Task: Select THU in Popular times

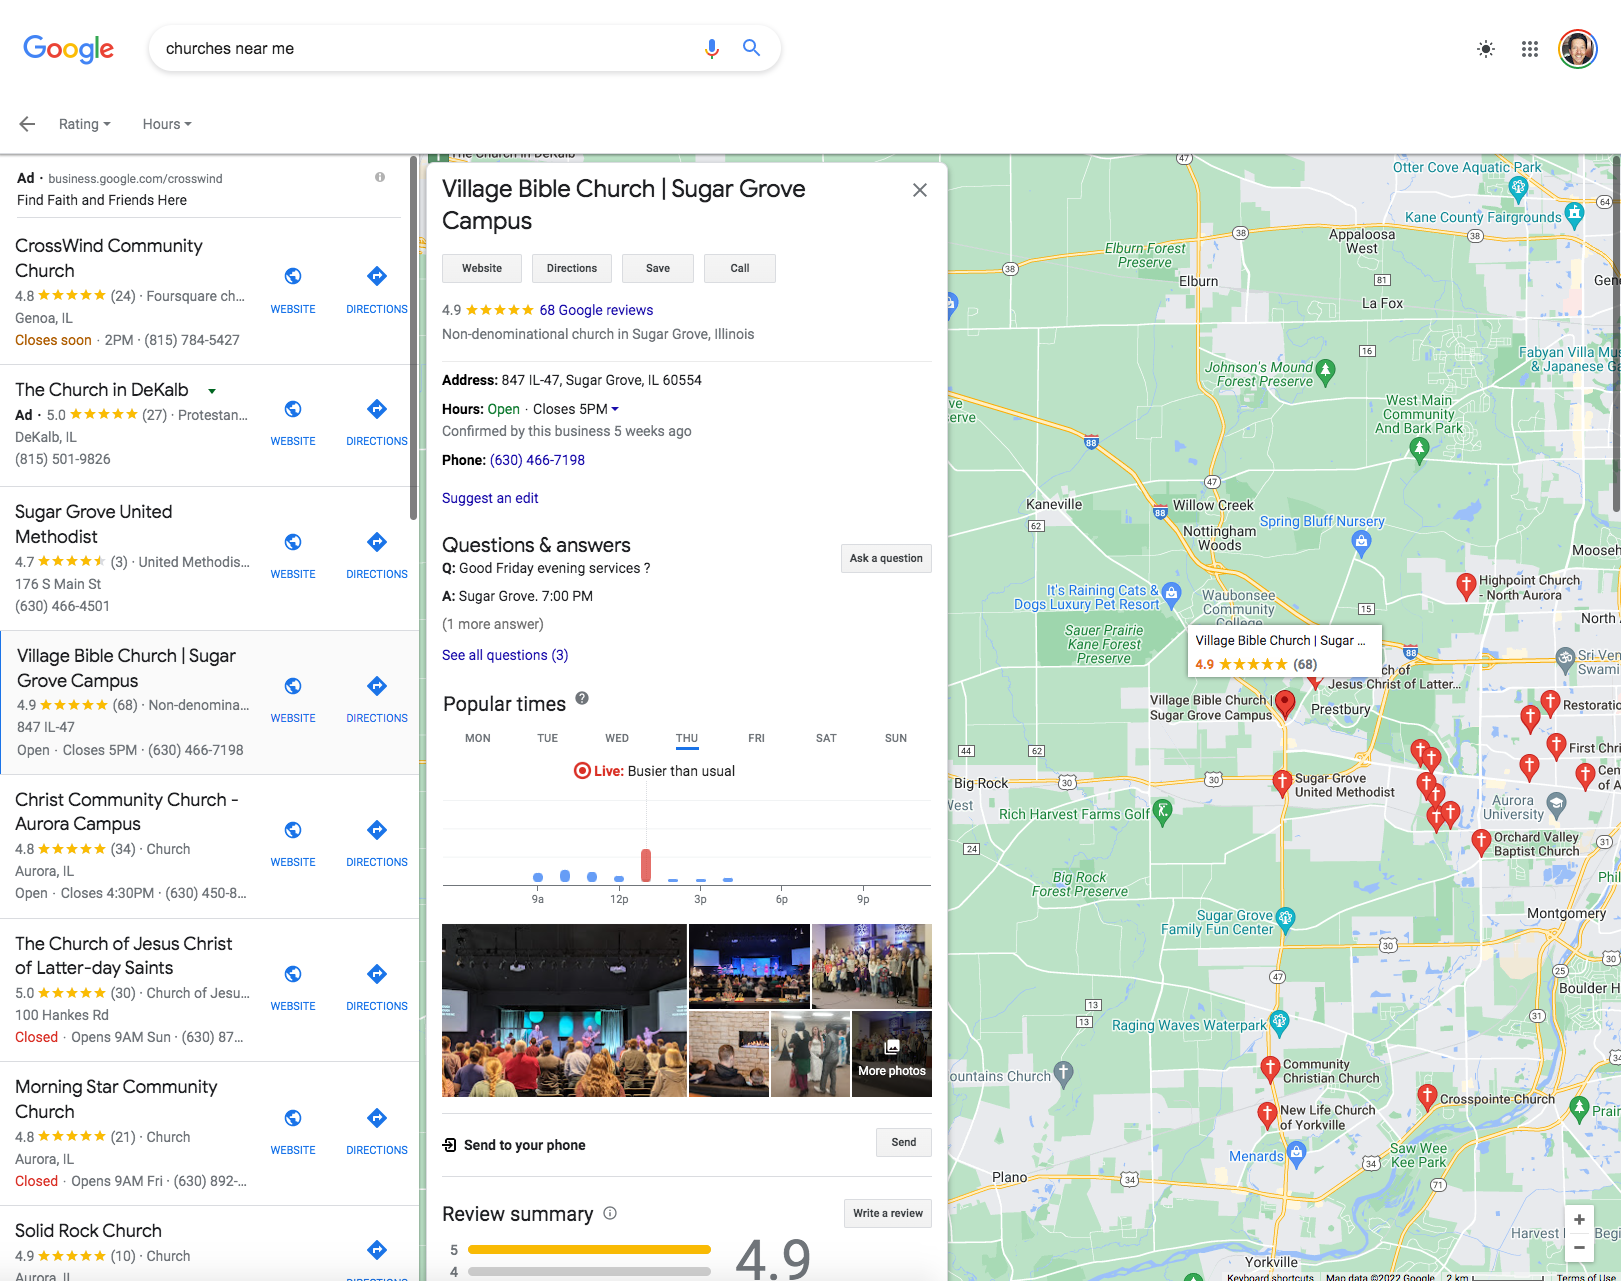Action: click(x=687, y=739)
